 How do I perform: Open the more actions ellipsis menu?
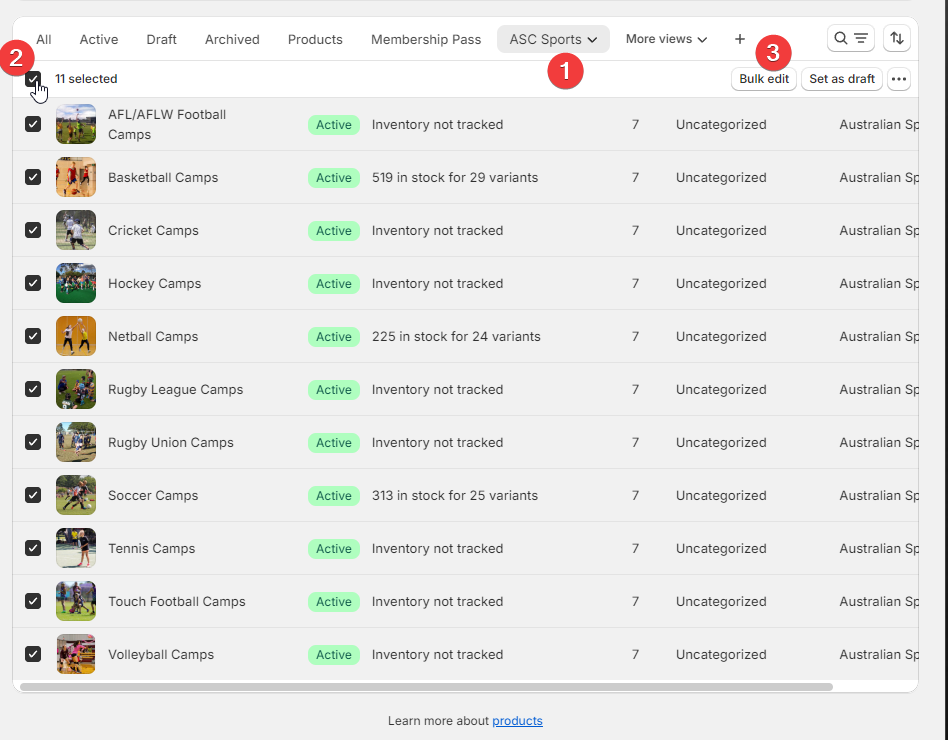pos(899,79)
